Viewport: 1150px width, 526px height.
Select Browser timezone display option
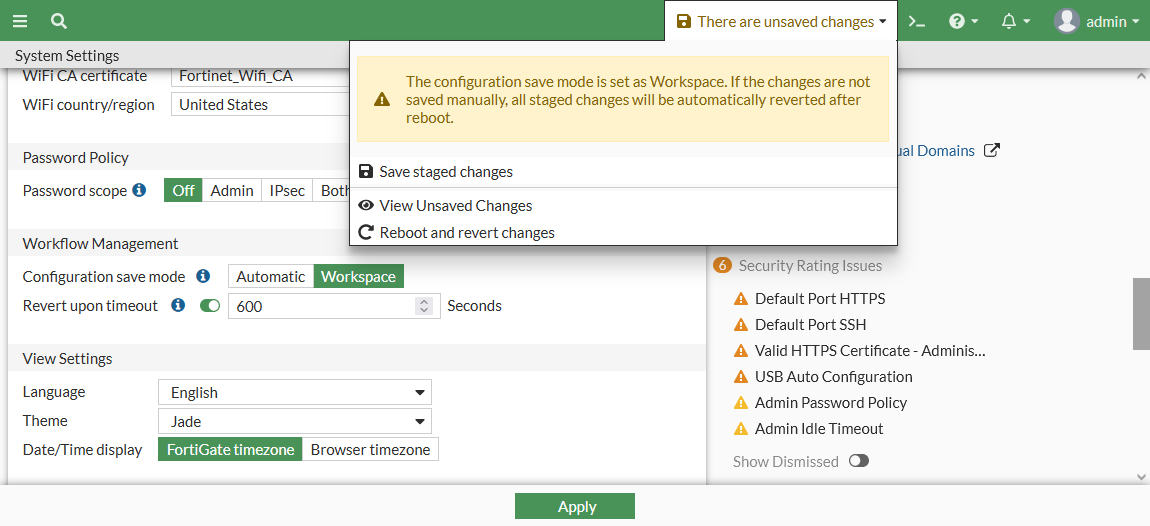coord(370,450)
